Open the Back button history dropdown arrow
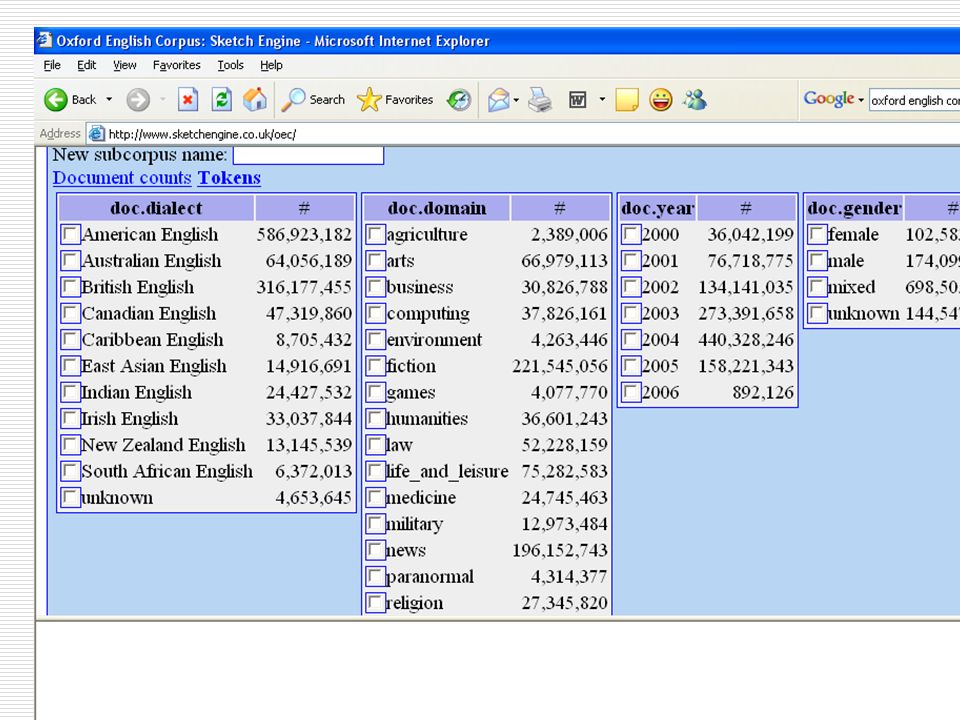This screenshot has width=960, height=720. click(109, 99)
